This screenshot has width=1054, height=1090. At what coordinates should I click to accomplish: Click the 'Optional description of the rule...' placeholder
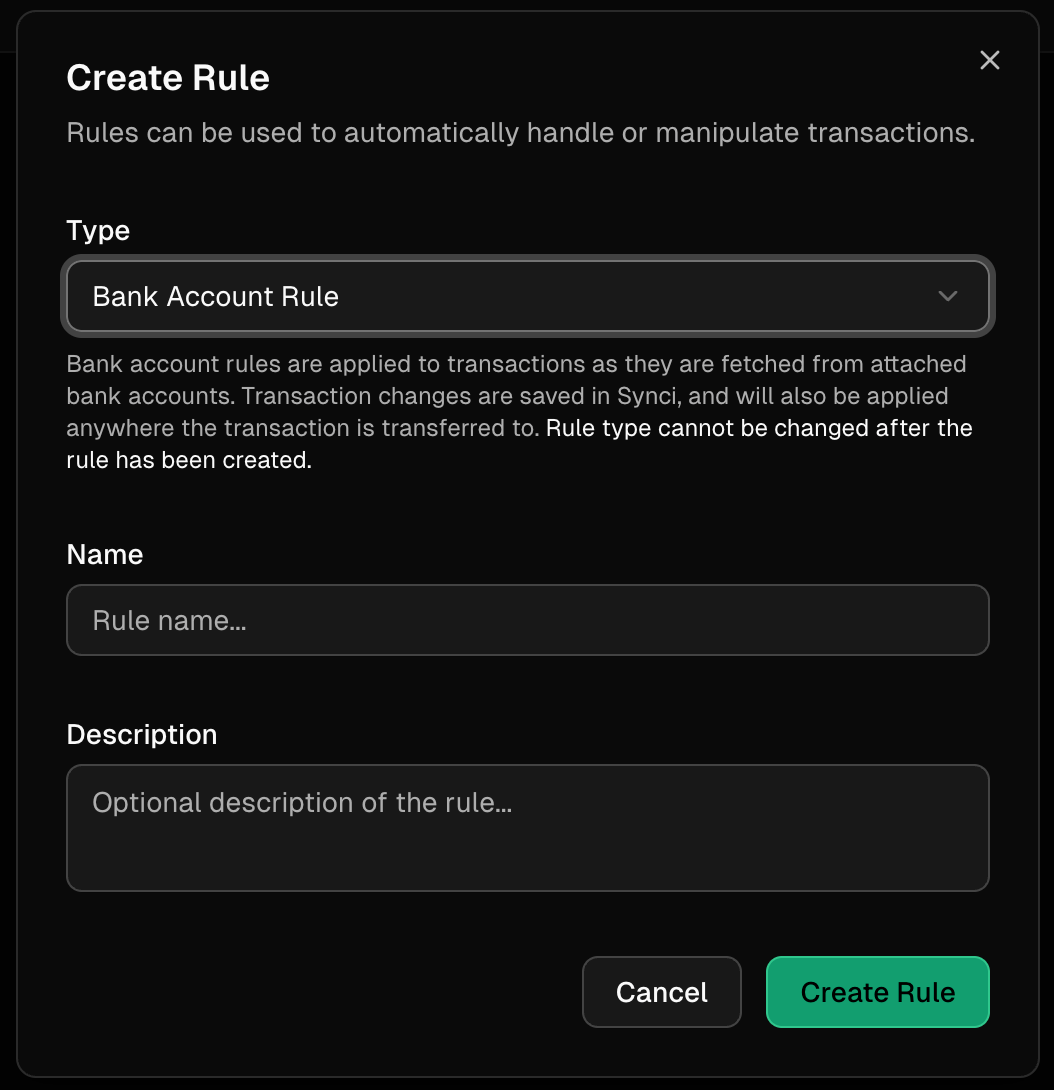click(302, 803)
